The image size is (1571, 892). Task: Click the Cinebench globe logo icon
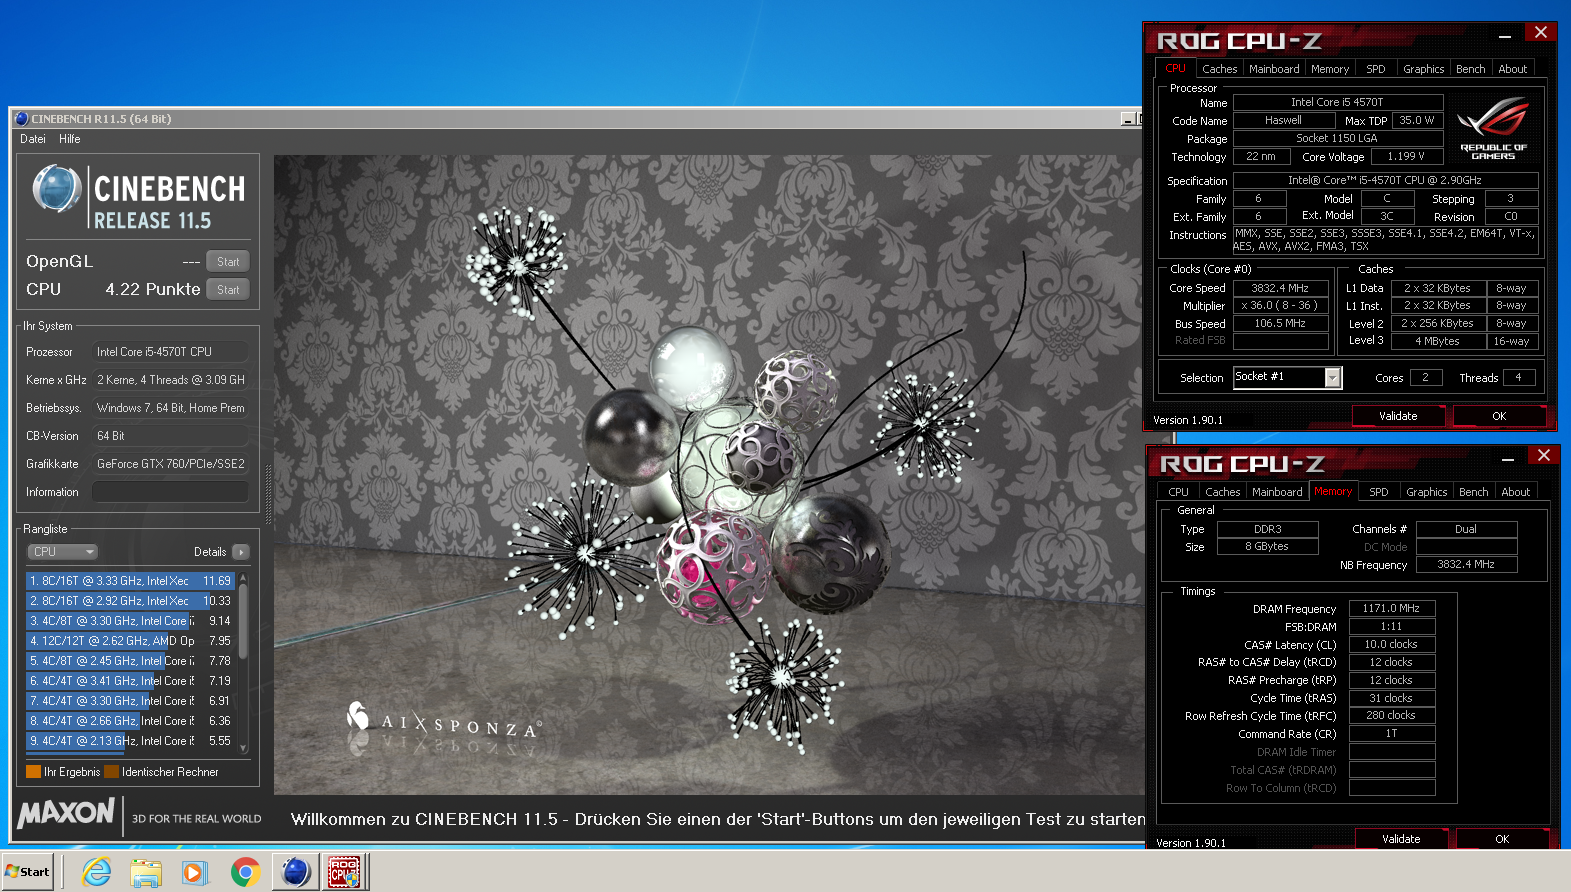pos(57,189)
